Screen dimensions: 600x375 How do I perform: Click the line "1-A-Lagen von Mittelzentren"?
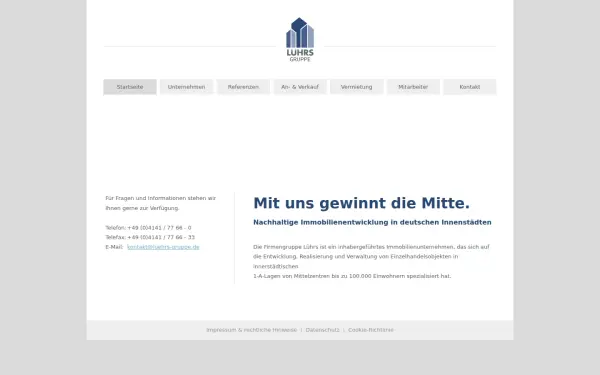(x=352, y=276)
